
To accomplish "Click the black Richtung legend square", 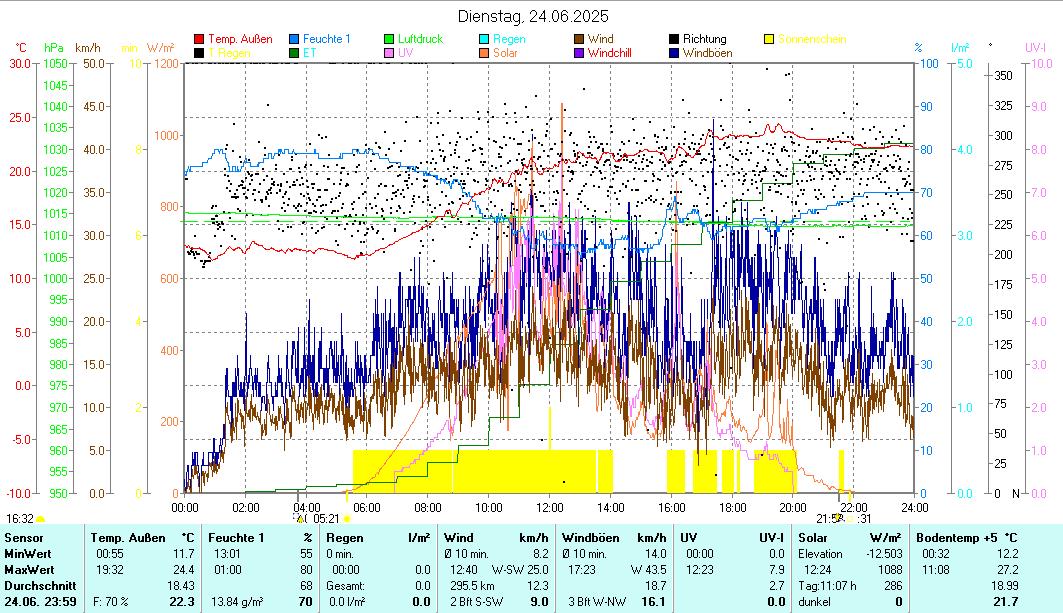I will tap(674, 39).
